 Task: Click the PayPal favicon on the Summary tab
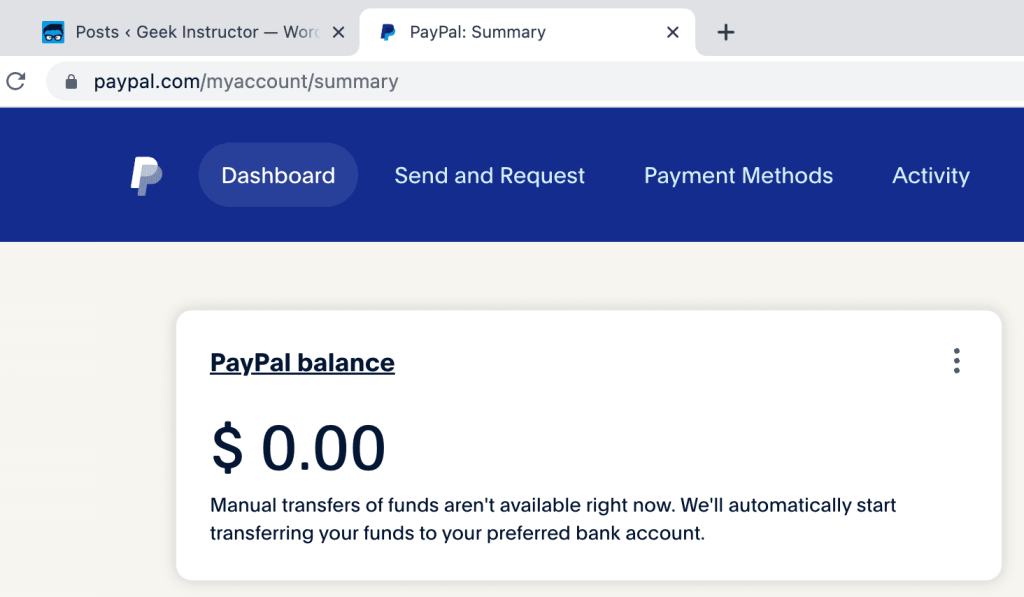(x=385, y=31)
